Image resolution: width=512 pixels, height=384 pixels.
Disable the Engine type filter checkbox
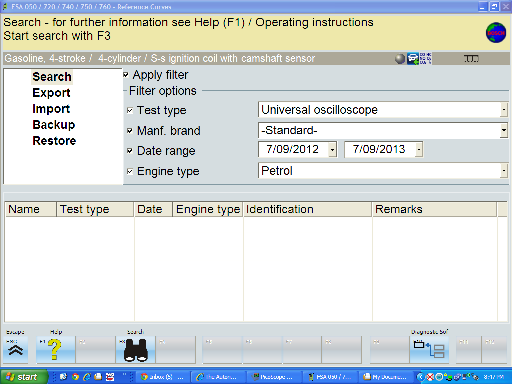[x=130, y=171]
